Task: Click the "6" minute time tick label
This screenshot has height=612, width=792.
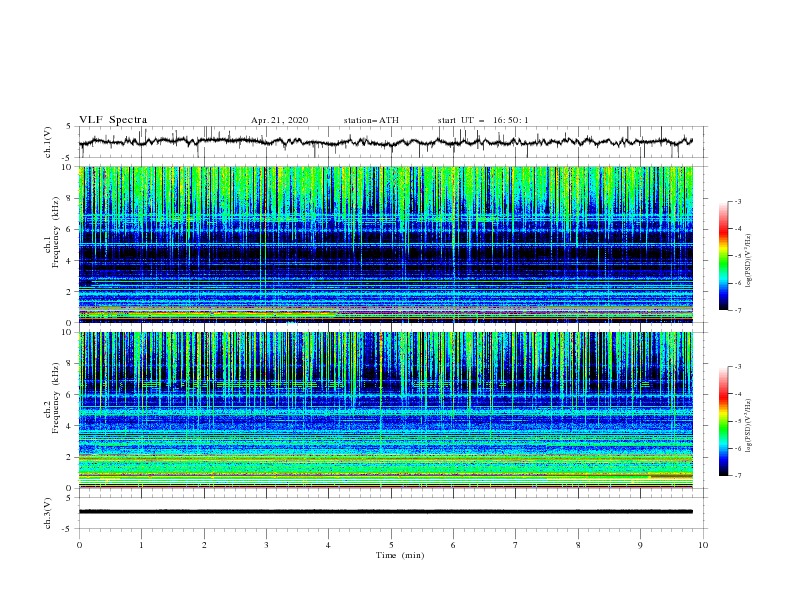Action: (453, 545)
